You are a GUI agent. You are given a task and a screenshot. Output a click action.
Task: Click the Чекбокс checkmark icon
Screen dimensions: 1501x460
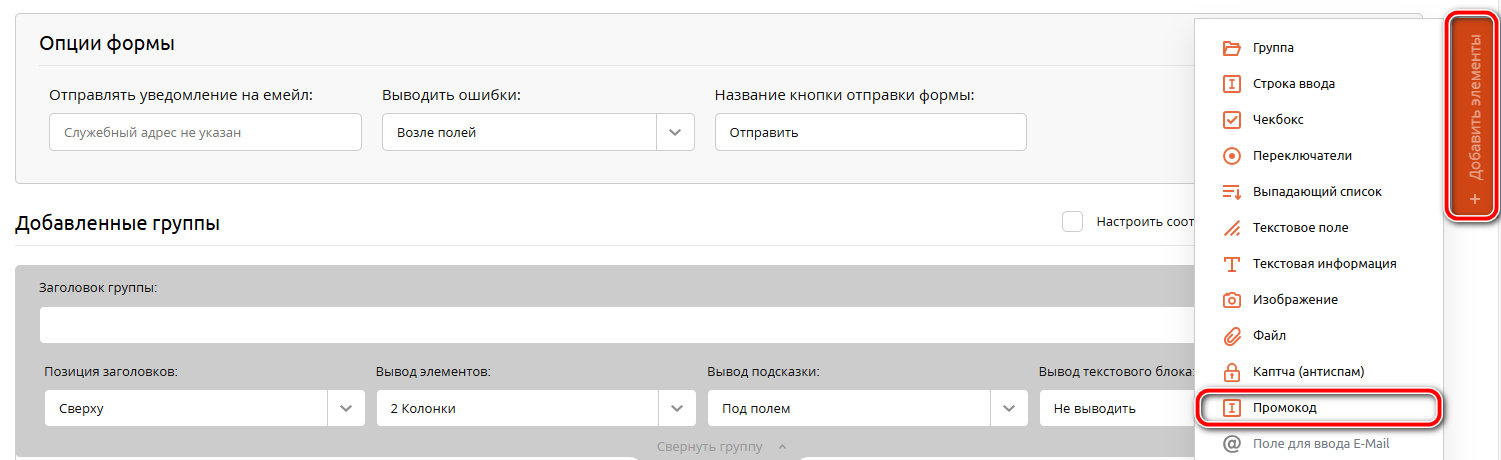pos(1232,120)
